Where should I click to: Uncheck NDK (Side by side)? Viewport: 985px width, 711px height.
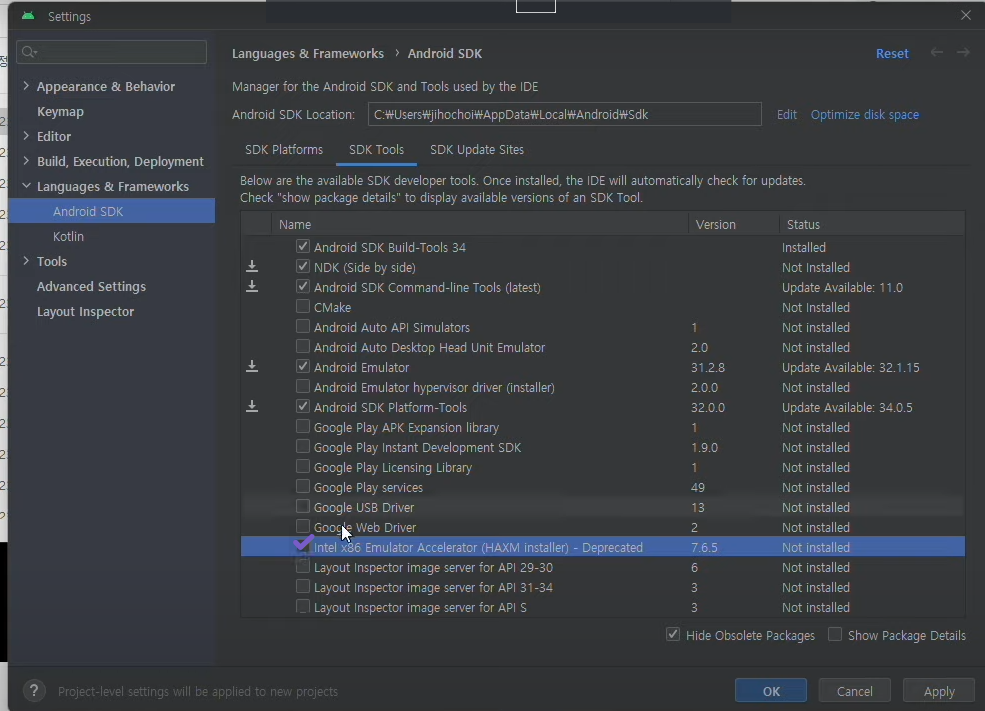303,266
